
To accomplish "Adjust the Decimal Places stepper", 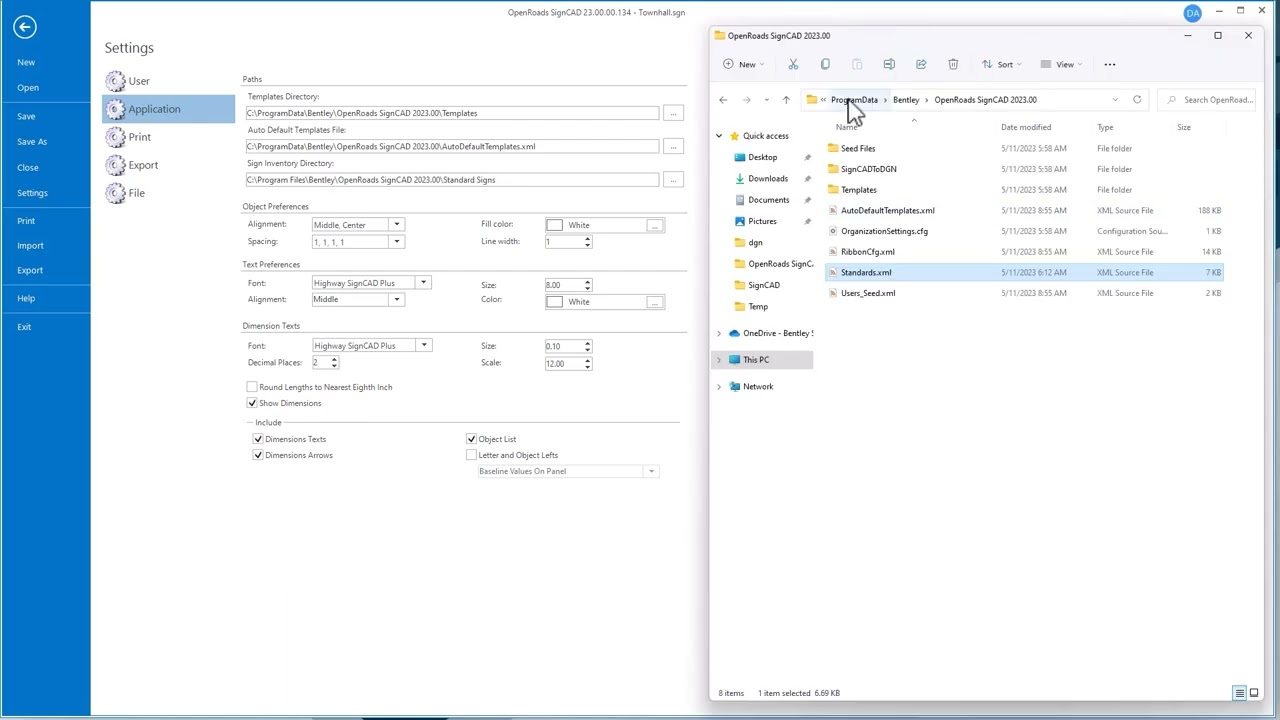I will pyautogui.click(x=333, y=363).
